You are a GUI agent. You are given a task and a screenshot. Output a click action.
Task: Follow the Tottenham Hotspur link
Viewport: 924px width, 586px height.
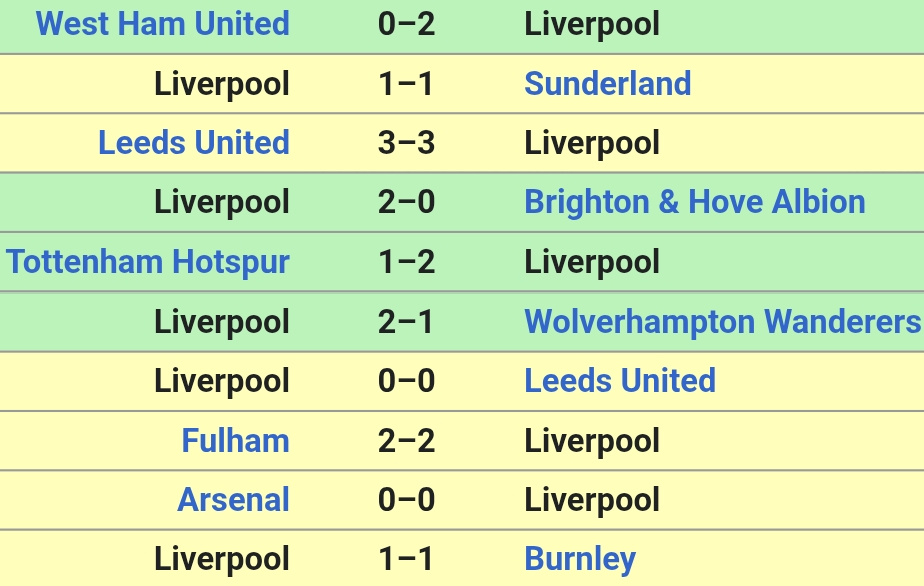[x=148, y=262]
